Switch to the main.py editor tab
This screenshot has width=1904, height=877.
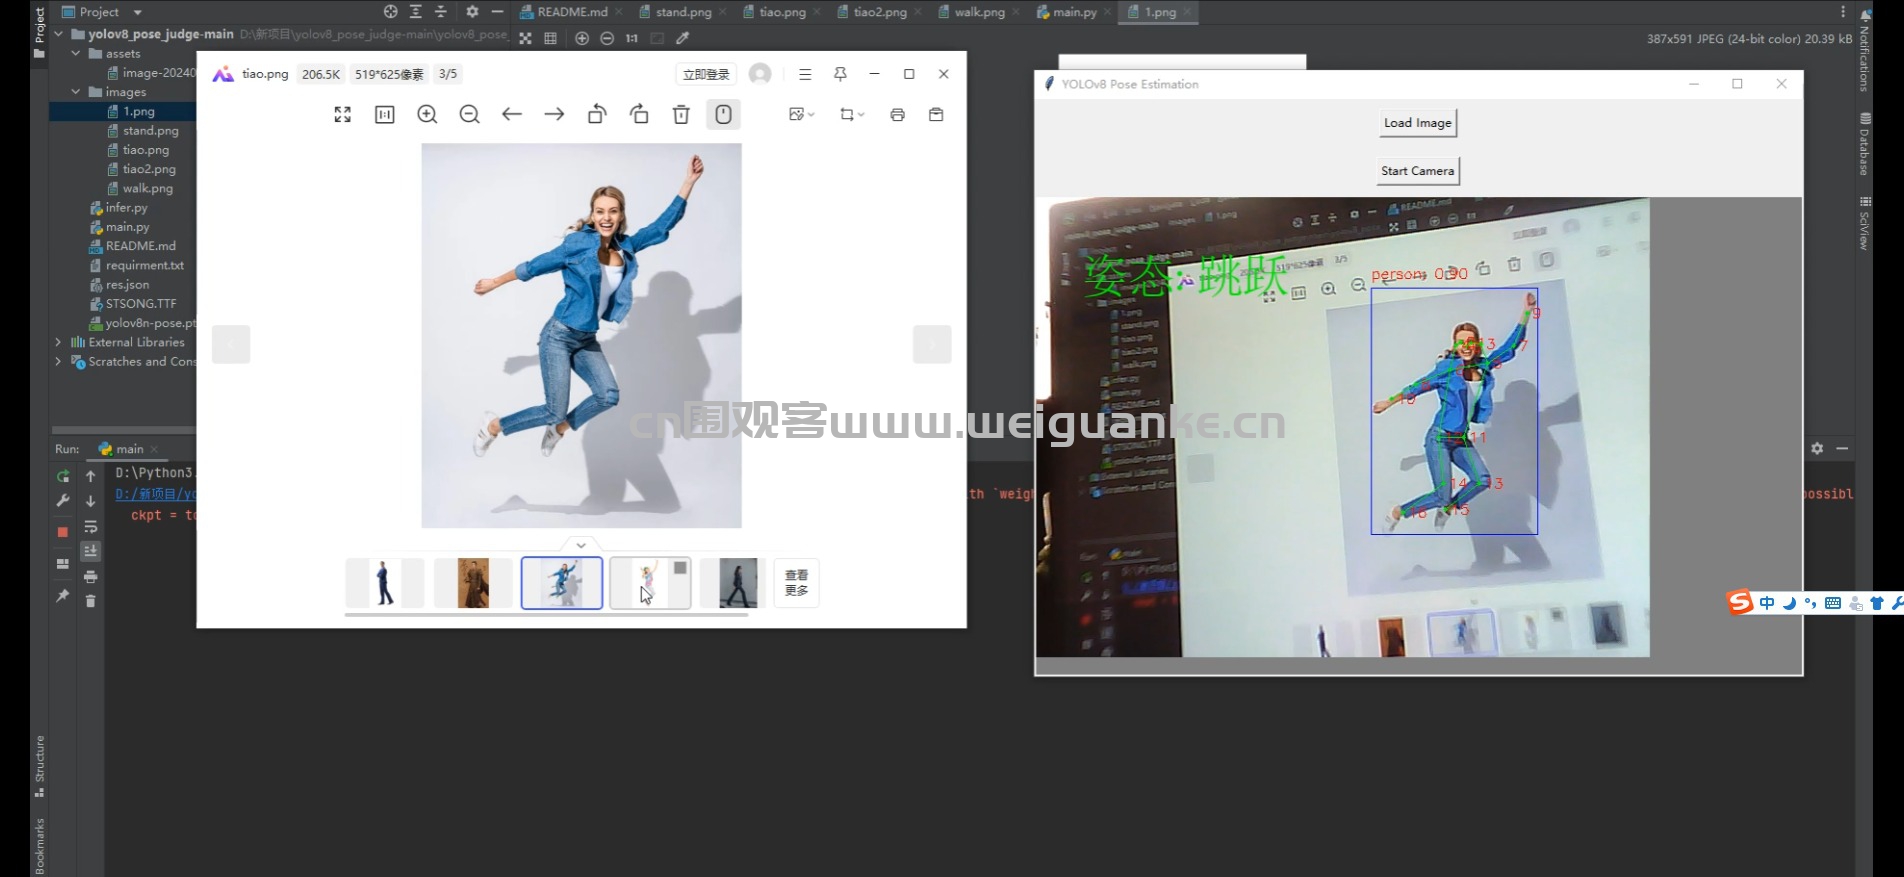[1074, 12]
